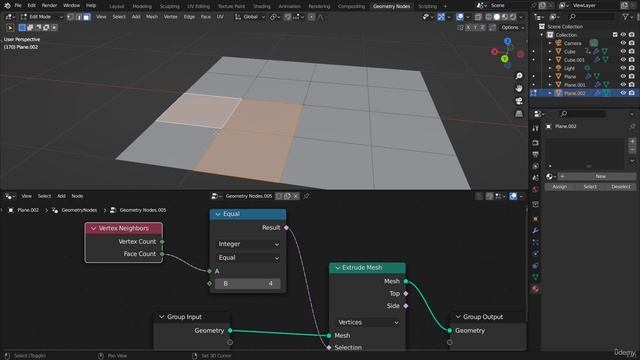Hide Plane.001 in viewport

point(623,84)
